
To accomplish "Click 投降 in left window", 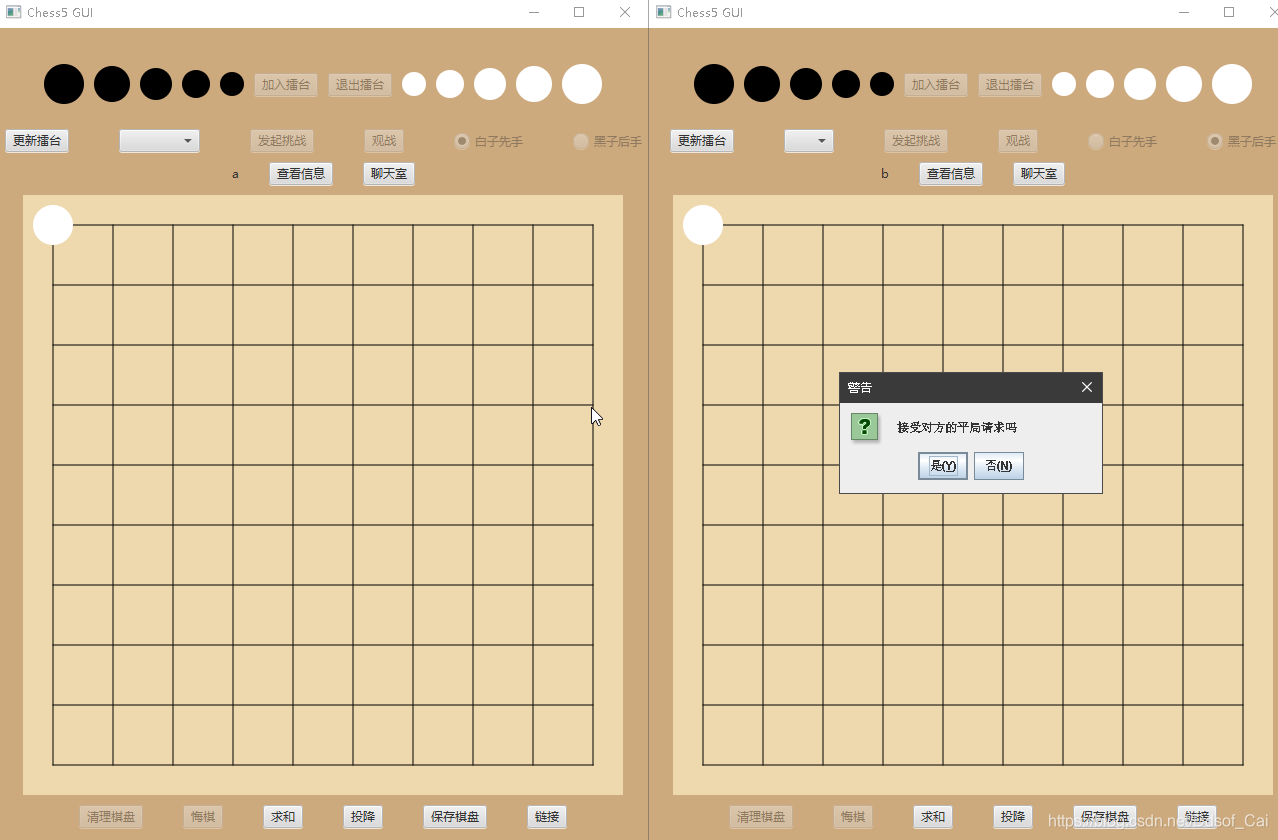I will pos(363,817).
